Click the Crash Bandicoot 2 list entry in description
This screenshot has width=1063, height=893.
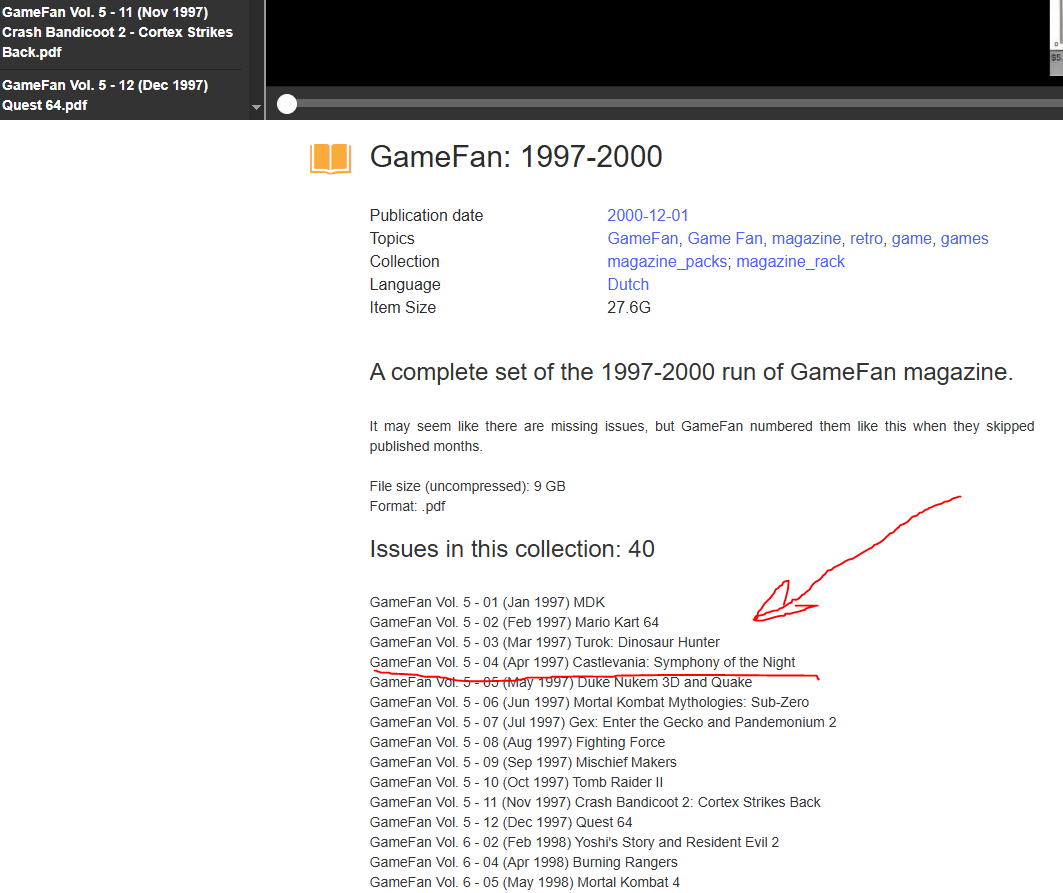pyautogui.click(x=595, y=802)
